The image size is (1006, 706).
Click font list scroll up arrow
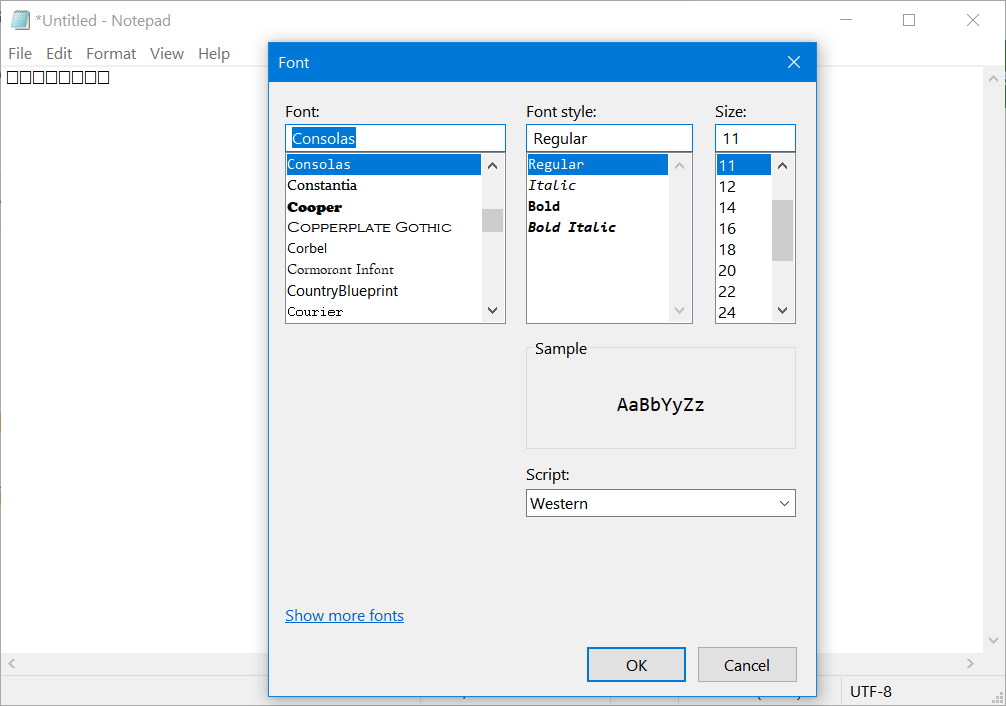[x=492, y=166]
